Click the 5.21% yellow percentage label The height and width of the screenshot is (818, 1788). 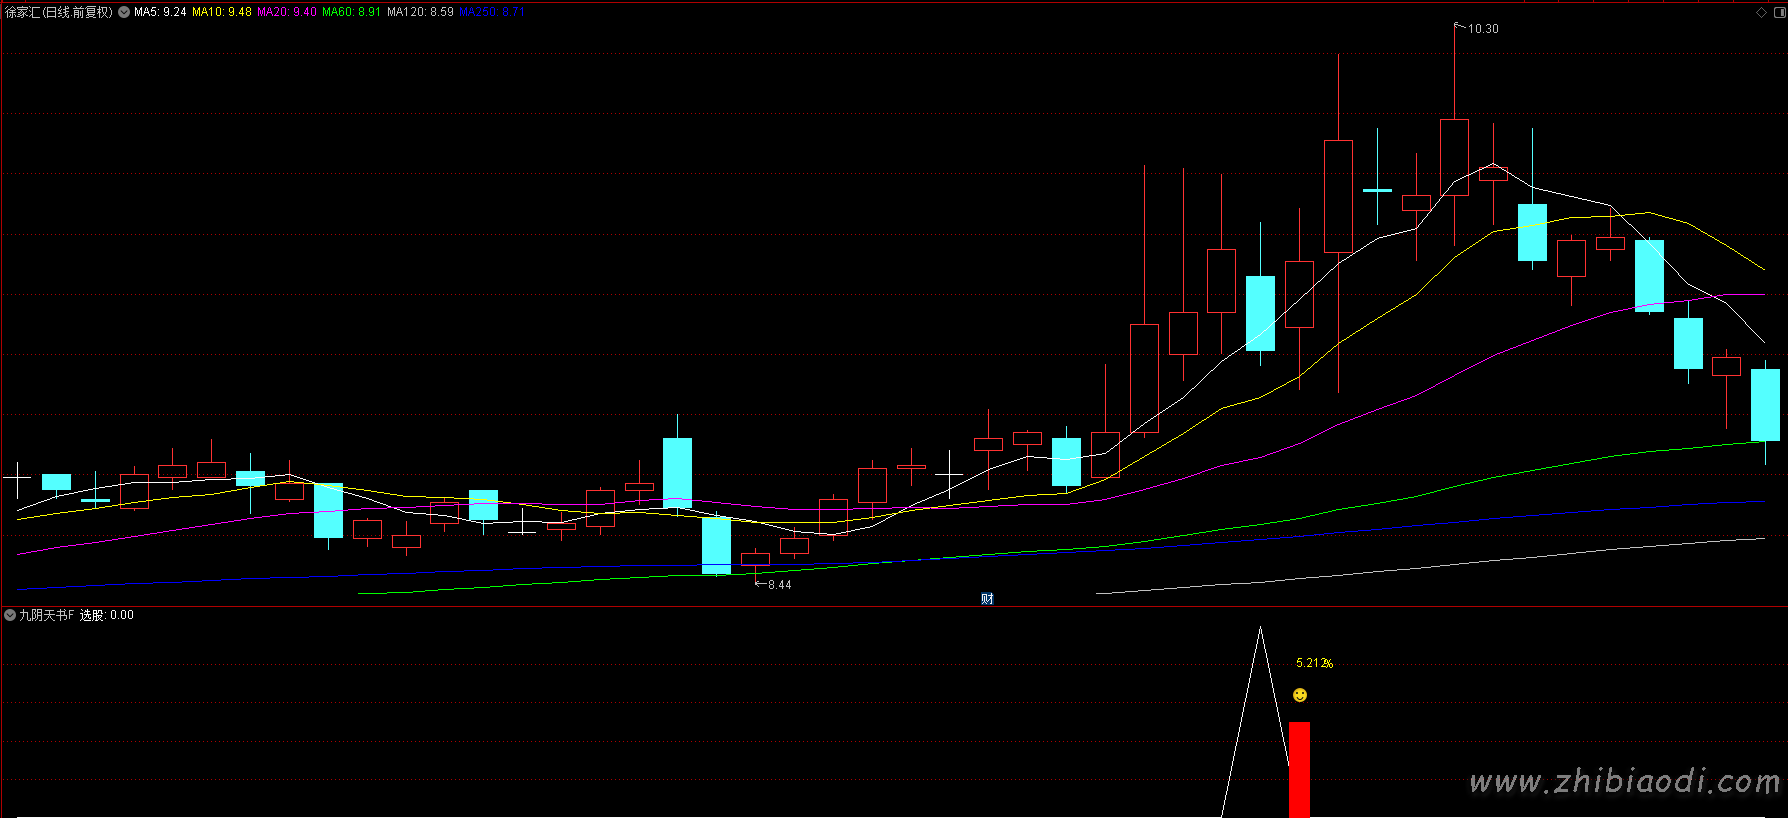pyautogui.click(x=1314, y=663)
